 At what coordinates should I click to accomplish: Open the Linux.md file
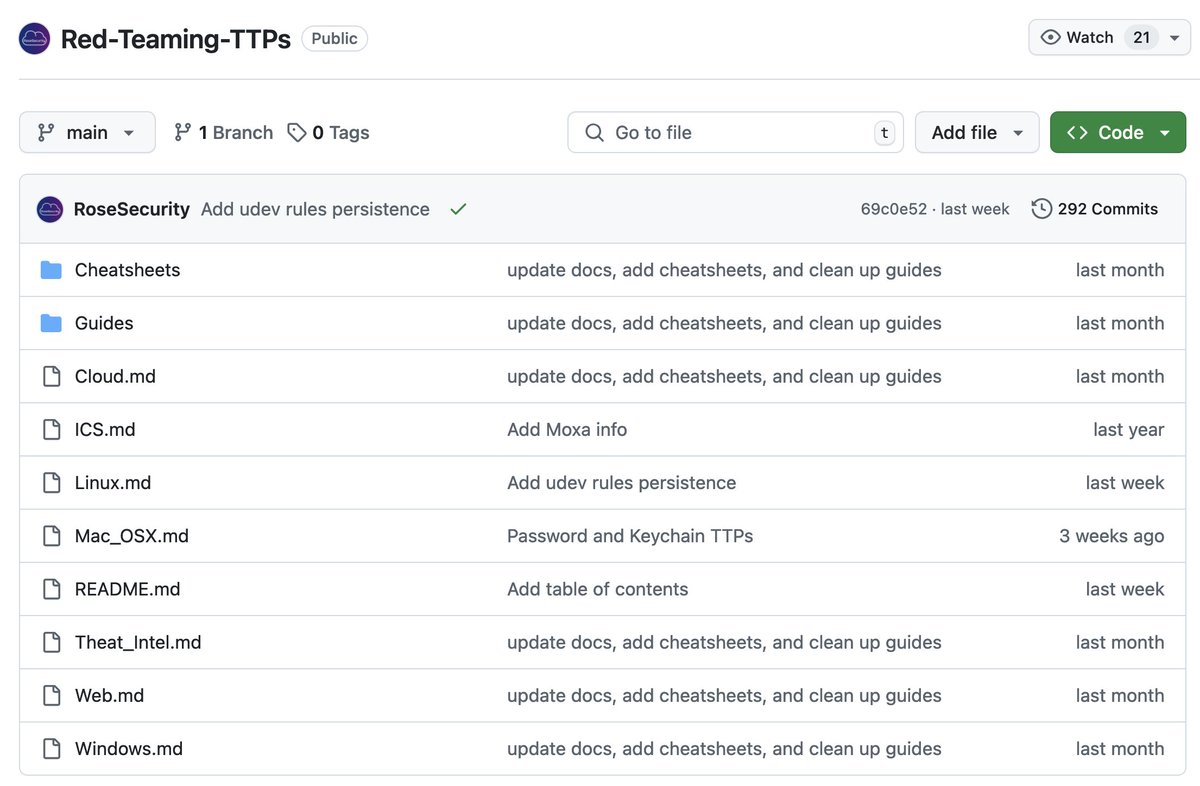pos(113,482)
